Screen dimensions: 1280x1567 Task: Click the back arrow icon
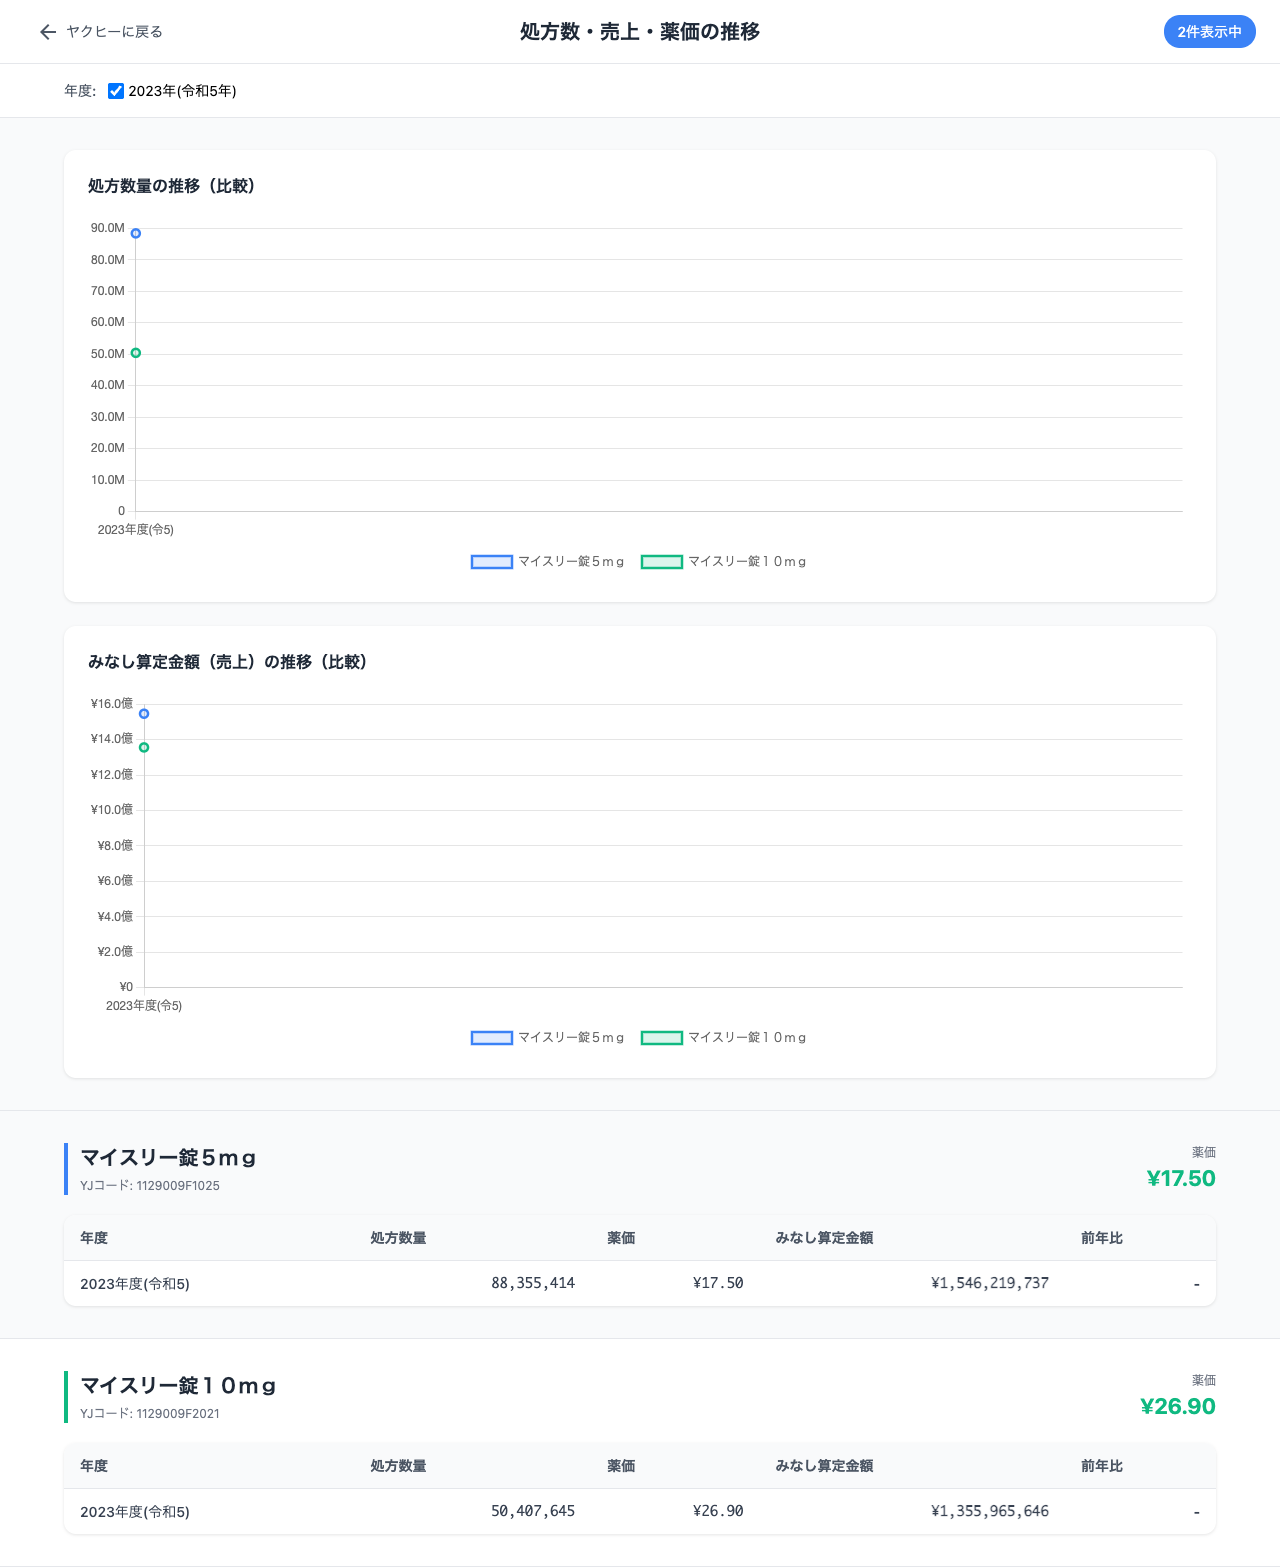[47, 32]
